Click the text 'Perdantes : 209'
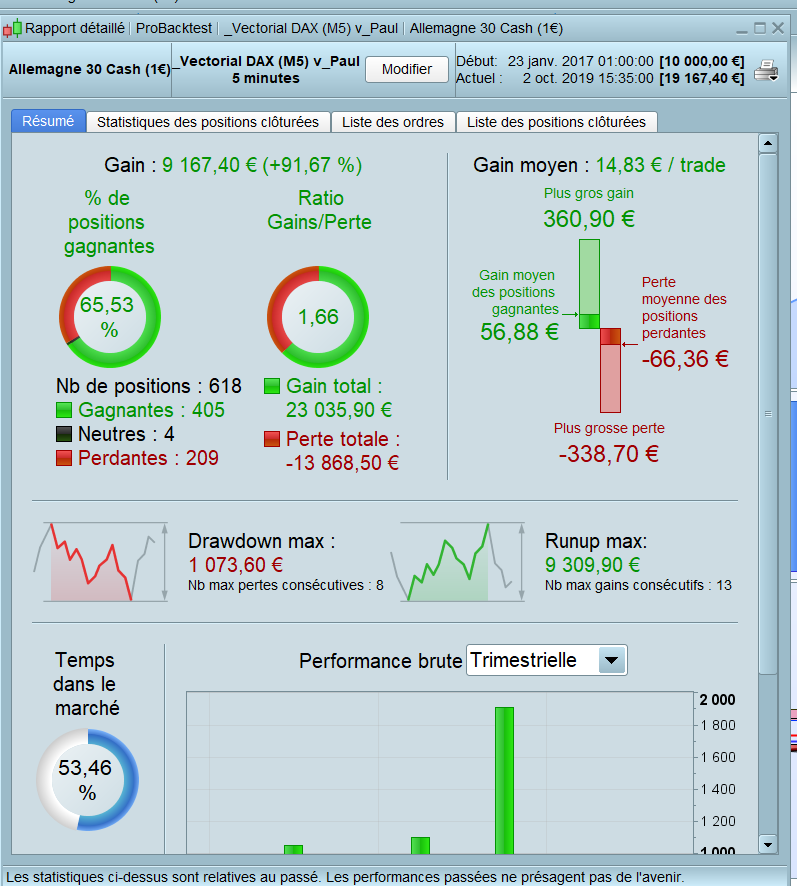The image size is (797, 886). (148, 458)
